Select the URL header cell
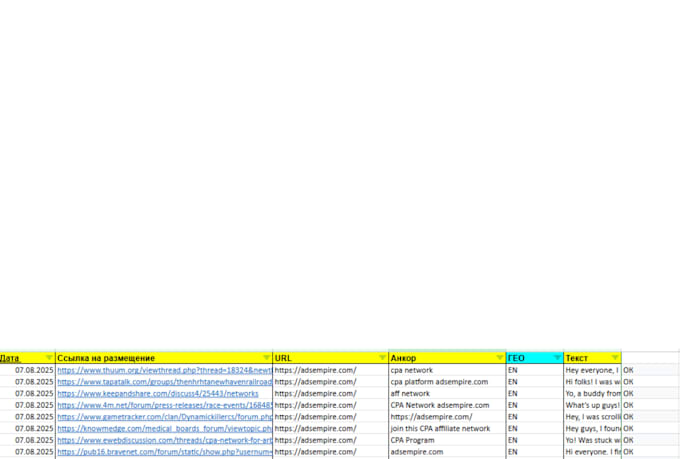The width and height of the screenshot is (680, 459). coord(330,358)
